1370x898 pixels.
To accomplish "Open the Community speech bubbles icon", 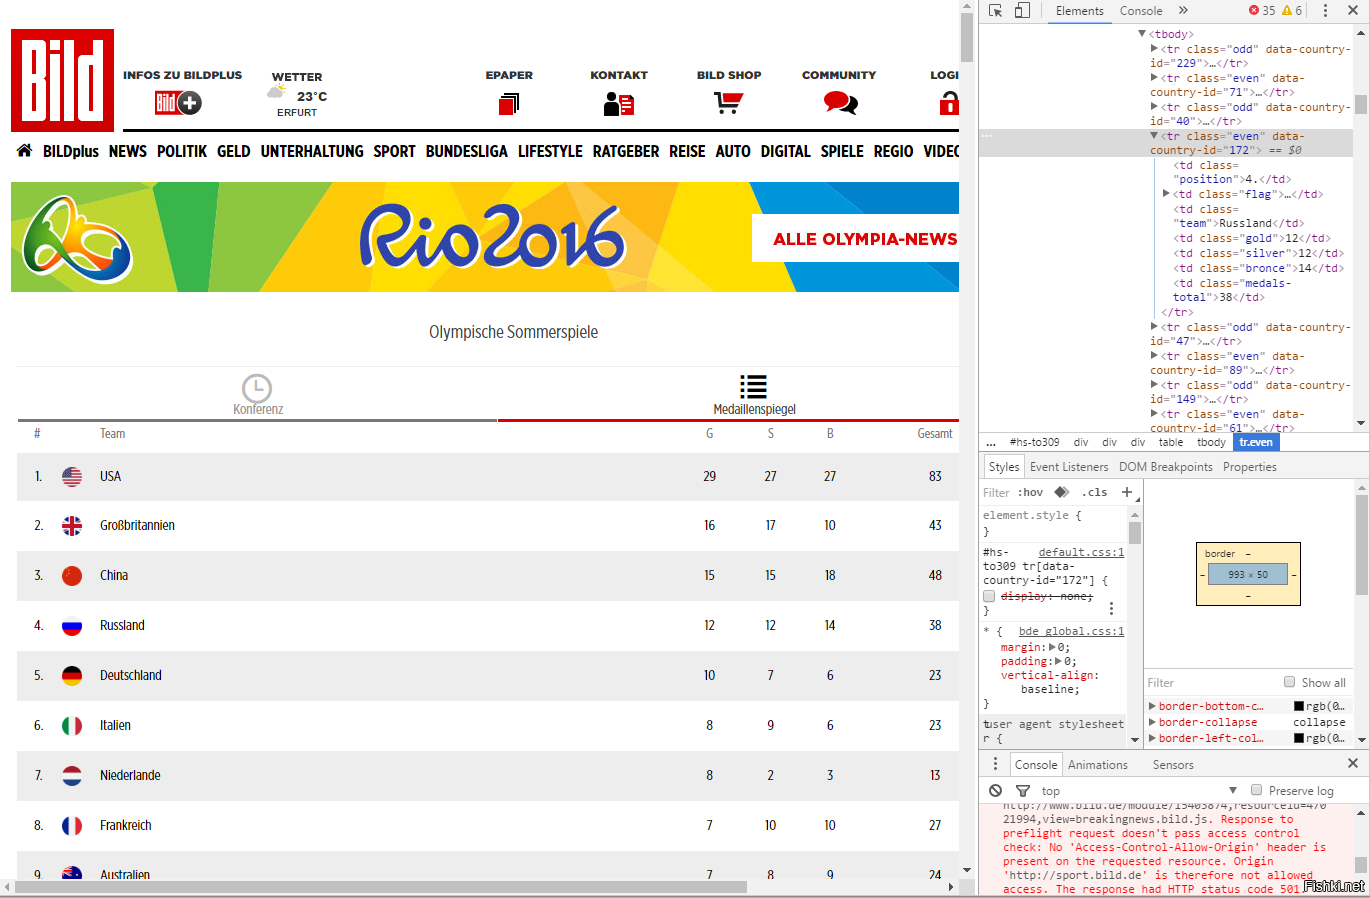I will (x=840, y=102).
